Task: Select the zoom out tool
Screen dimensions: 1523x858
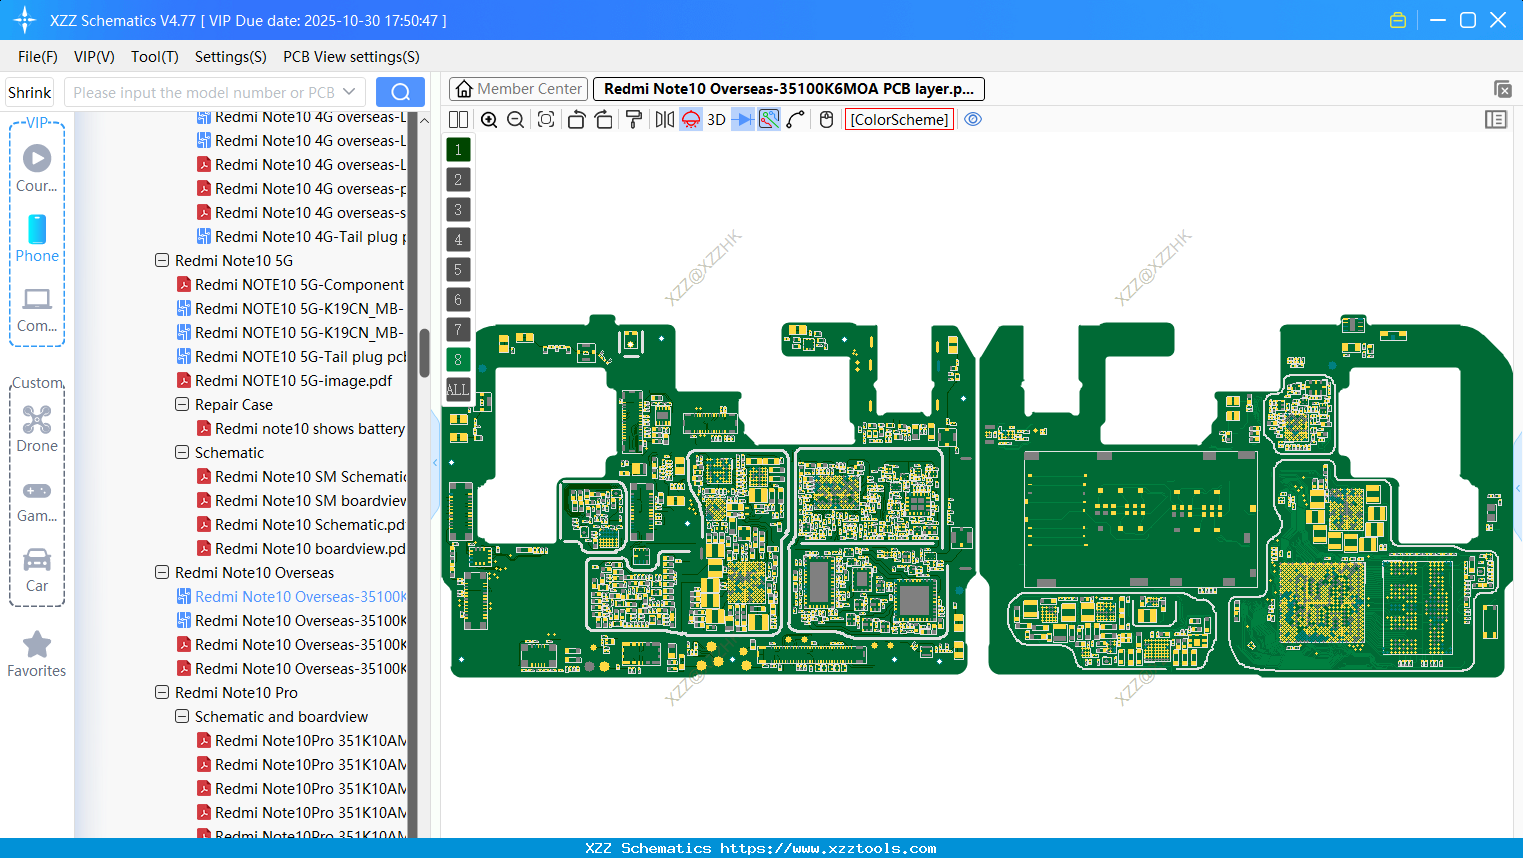Action: [514, 119]
